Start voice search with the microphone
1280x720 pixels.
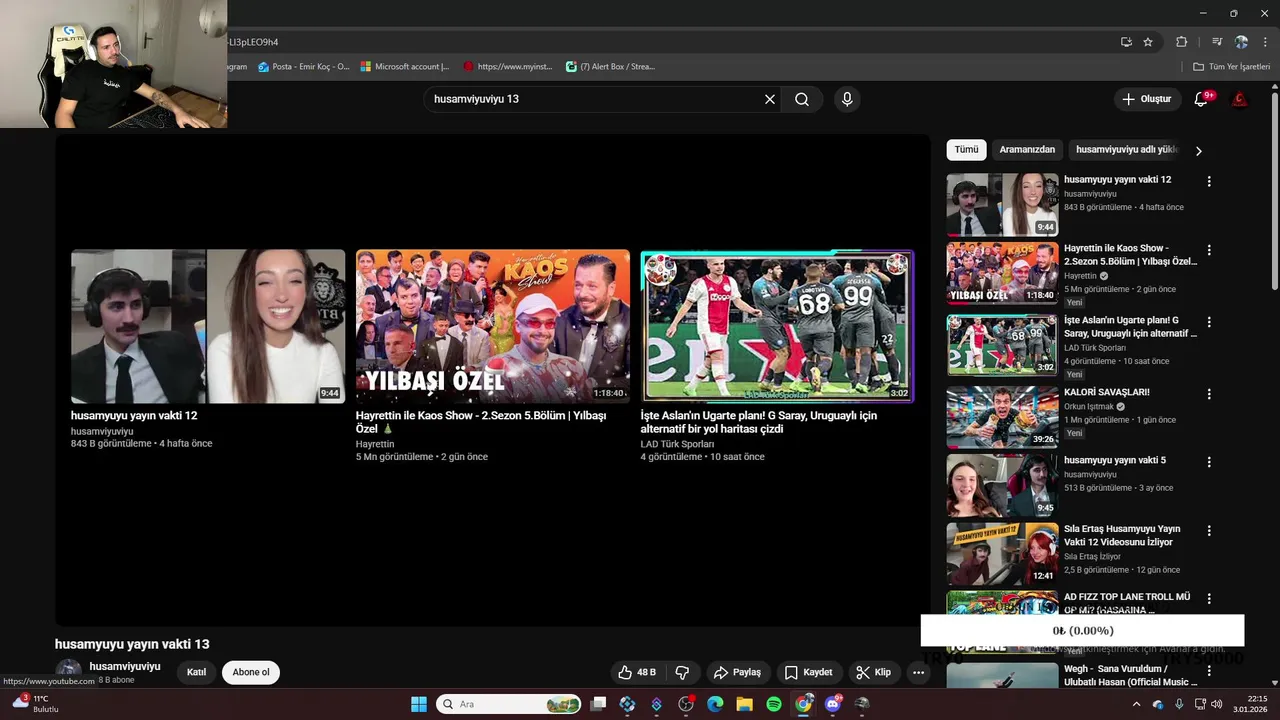(x=847, y=99)
